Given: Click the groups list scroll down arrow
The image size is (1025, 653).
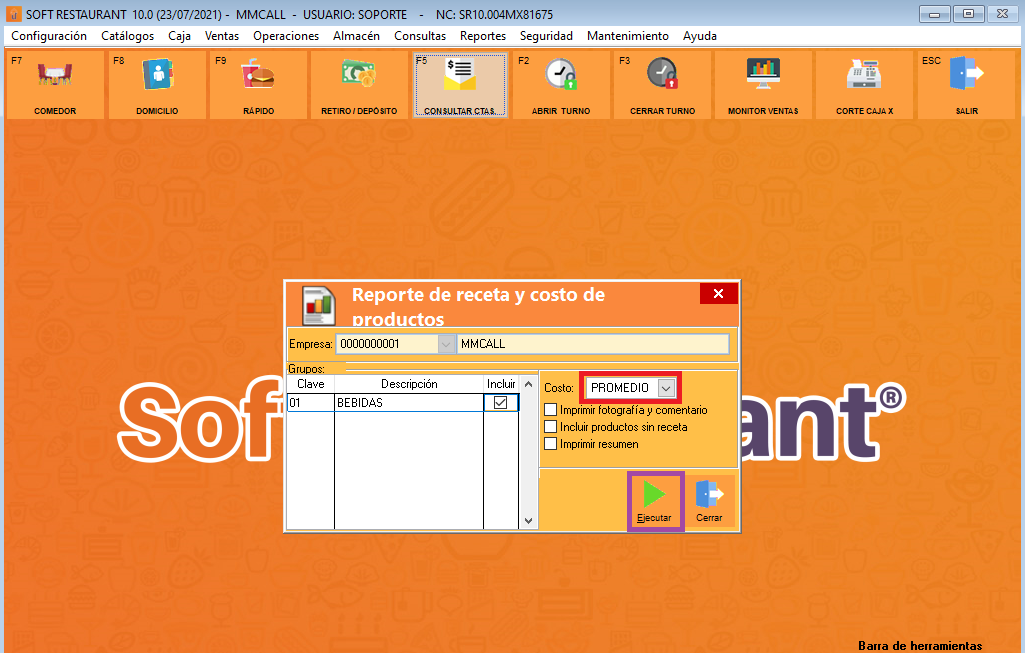Looking at the screenshot, I should [529, 521].
